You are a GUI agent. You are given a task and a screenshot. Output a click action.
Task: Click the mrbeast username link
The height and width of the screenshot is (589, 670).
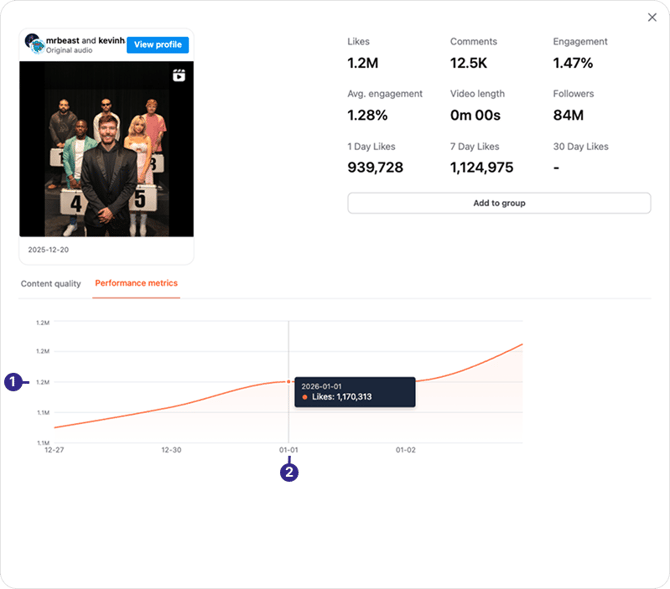click(x=66, y=40)
